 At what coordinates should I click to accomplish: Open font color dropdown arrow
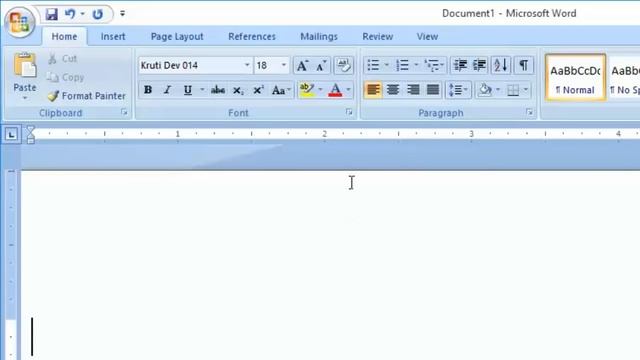coord(348,90)
